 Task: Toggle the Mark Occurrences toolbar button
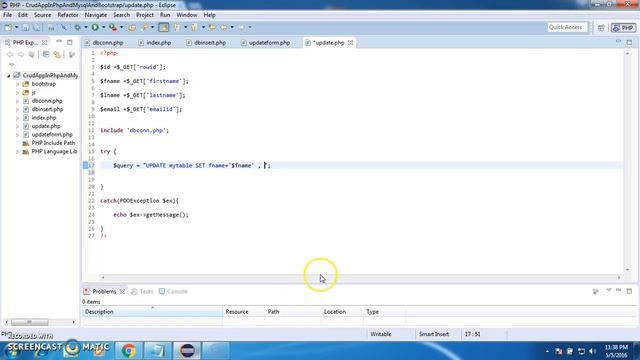click(x=163, y=27)
